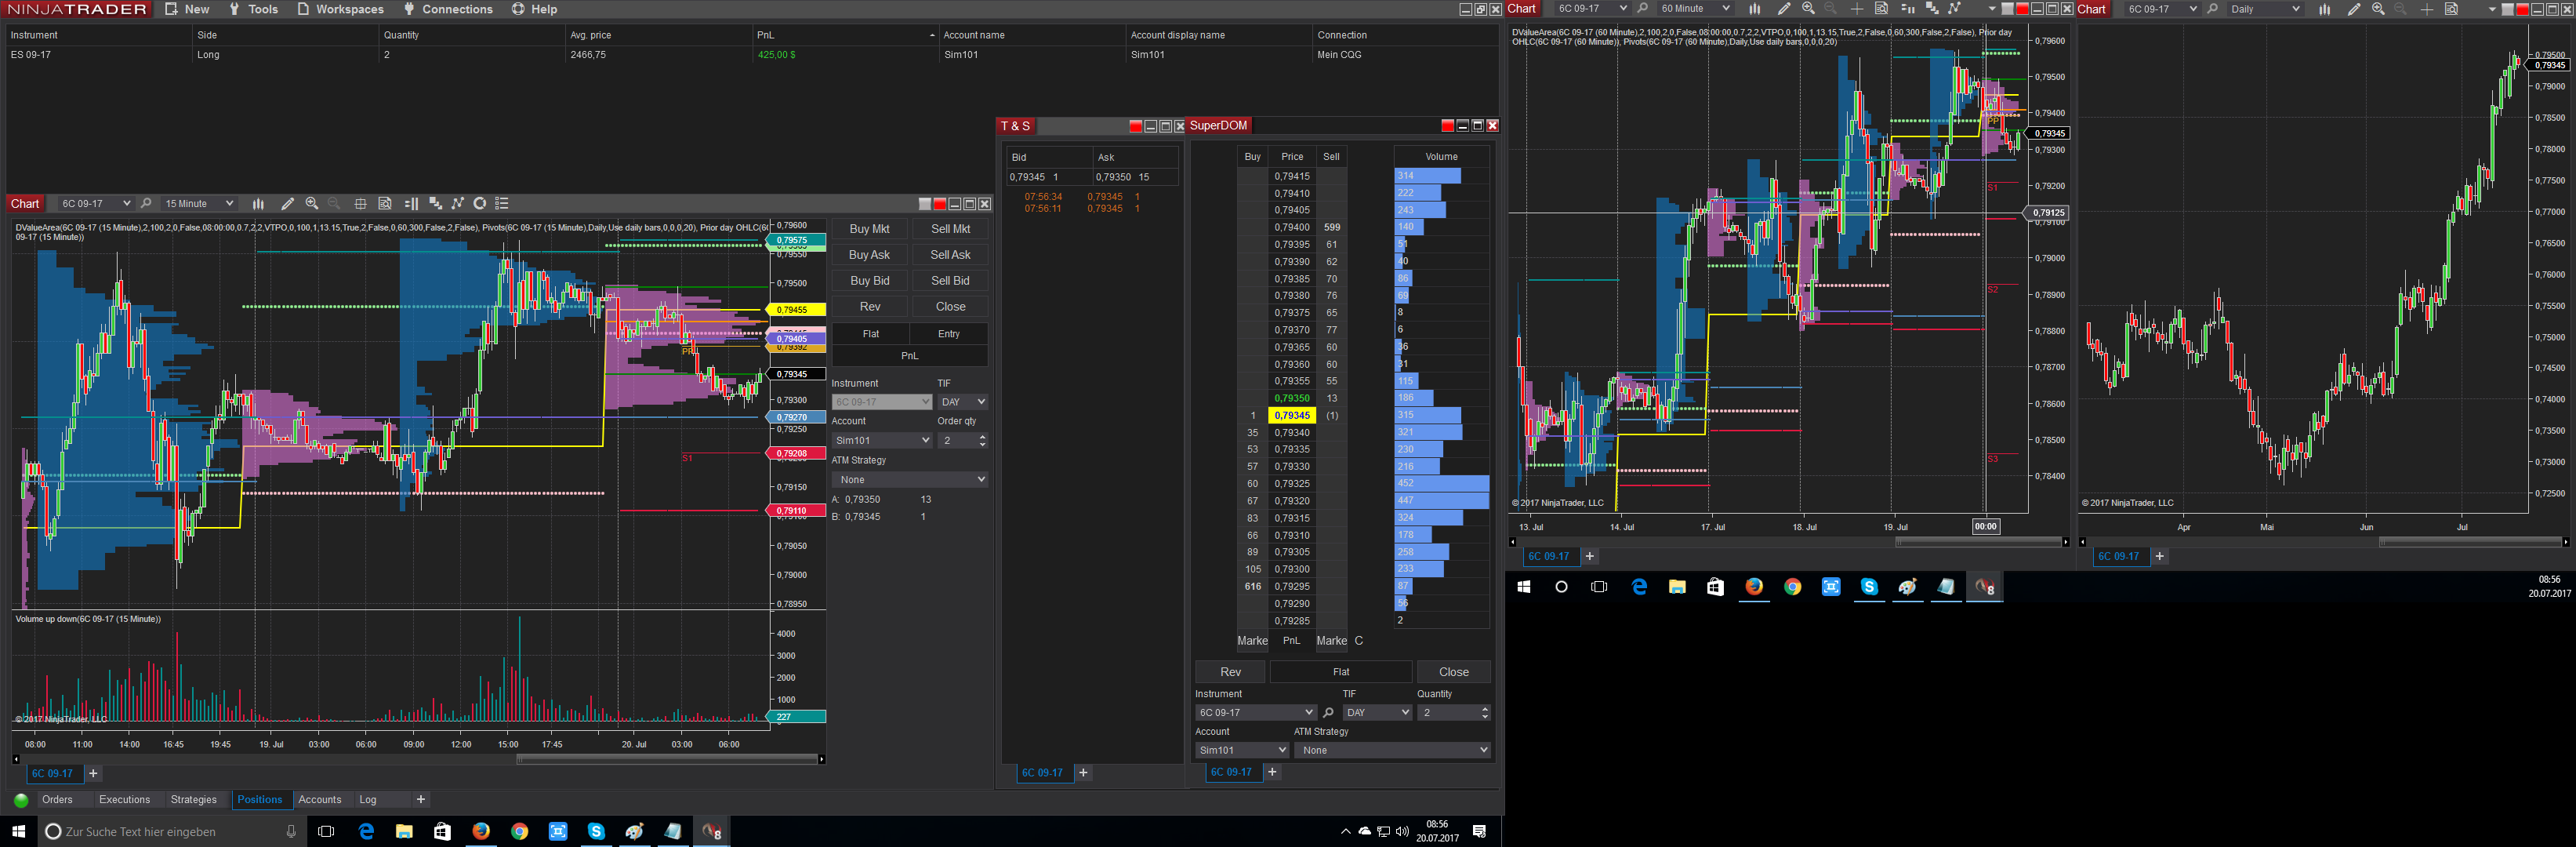Zoom in on the 15 Minute chart
Image resolution: width=2576 pixels, height=847 pixels.
(x=312, y=204)
